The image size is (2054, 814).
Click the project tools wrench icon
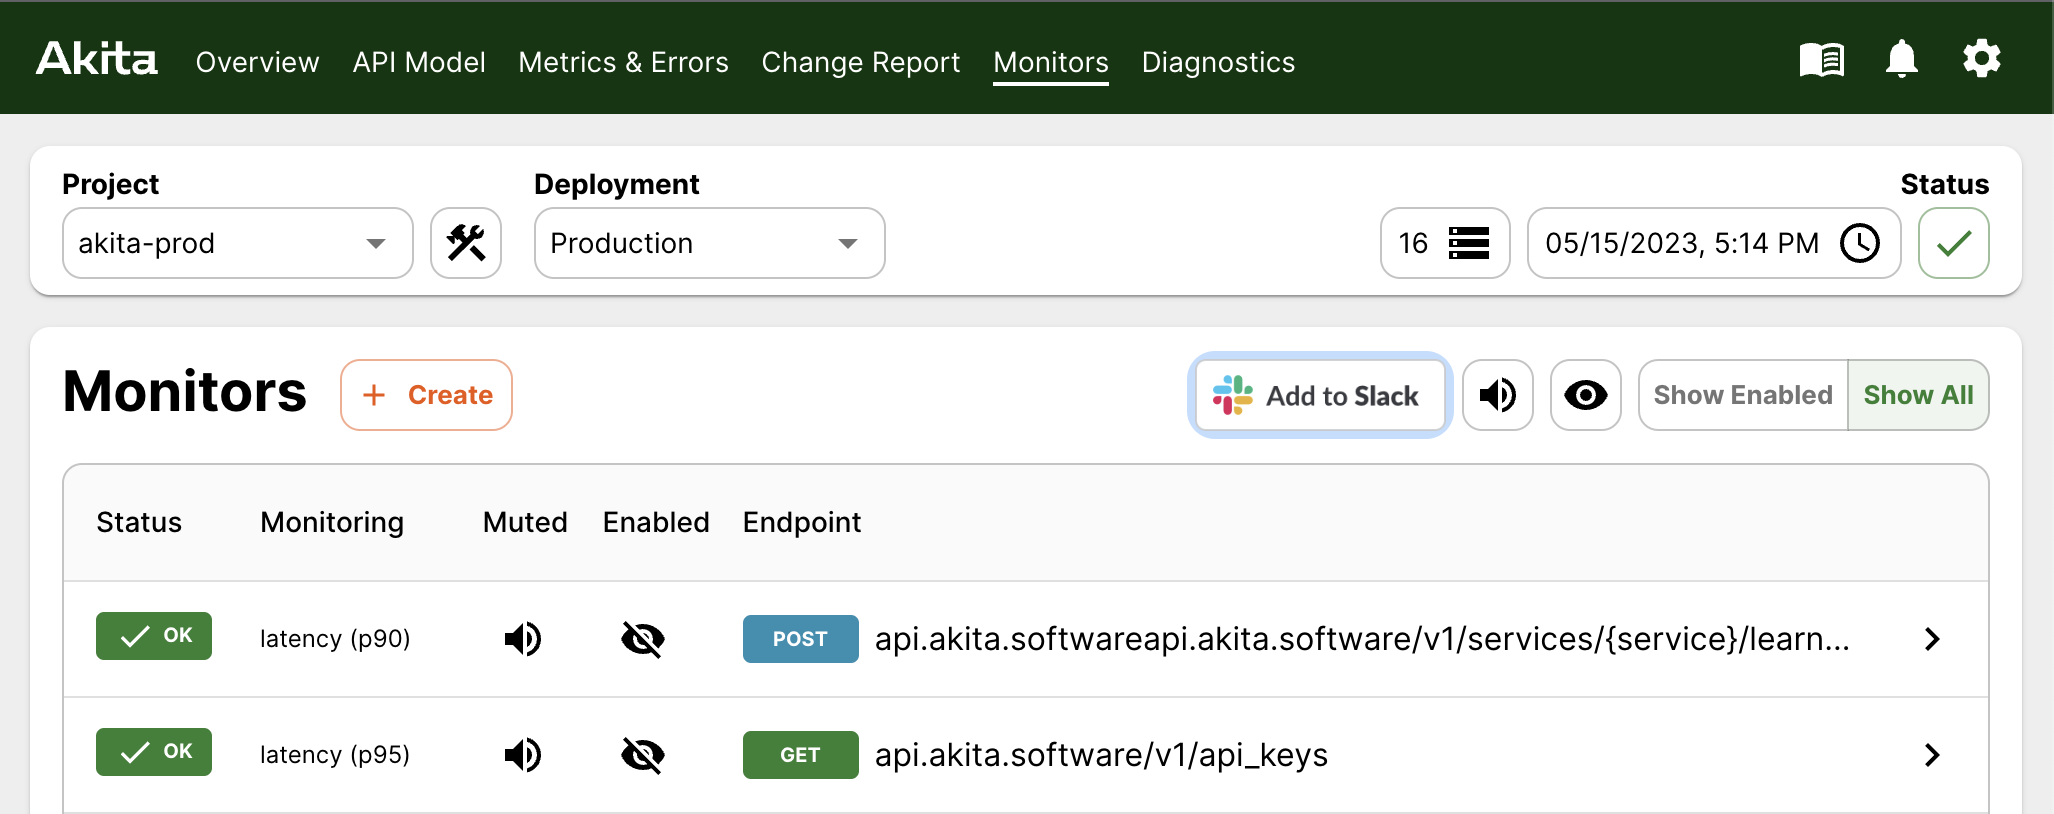[x=466, y=243]
